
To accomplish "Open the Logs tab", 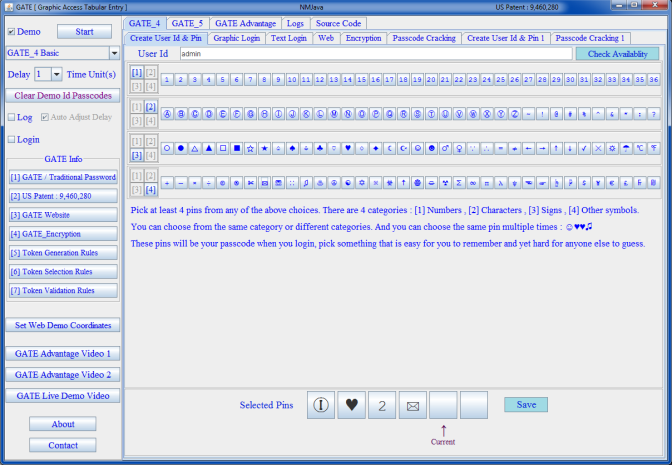I will click(295, 23).
